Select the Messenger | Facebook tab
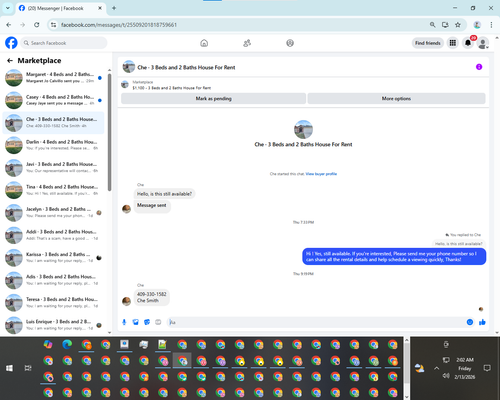500x400 pixels. pos(60,8)
